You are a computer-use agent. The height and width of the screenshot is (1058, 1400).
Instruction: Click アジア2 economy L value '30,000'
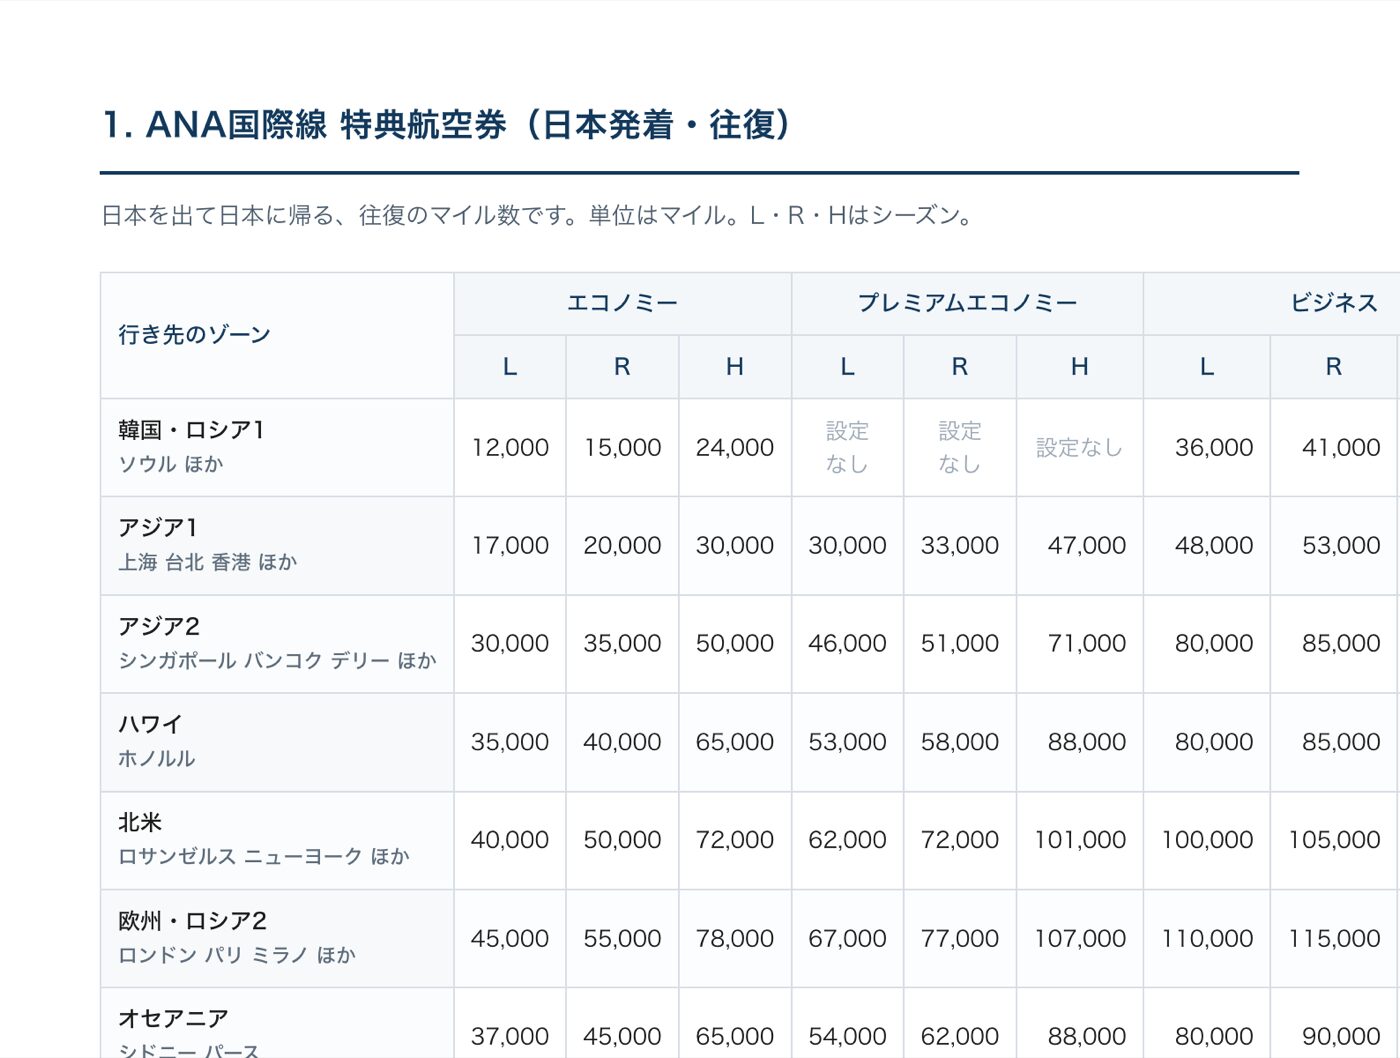(510, 644)
